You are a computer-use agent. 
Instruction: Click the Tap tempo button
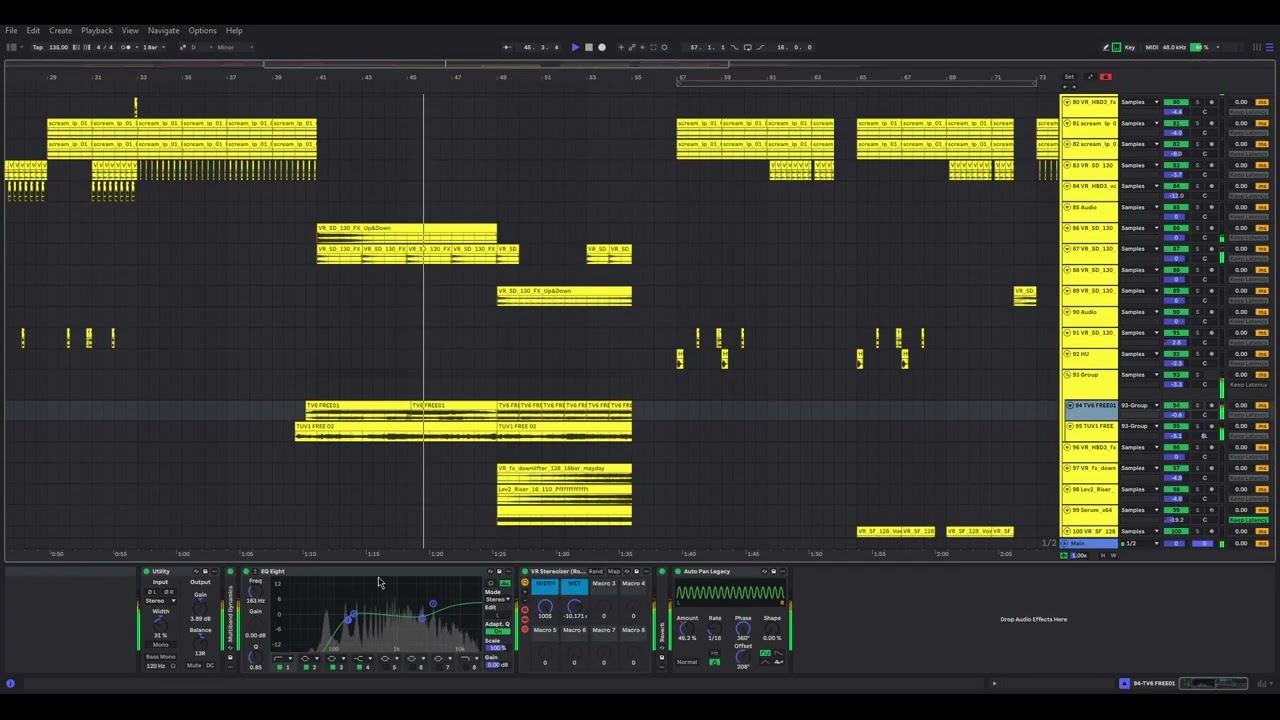pos(38,47)
